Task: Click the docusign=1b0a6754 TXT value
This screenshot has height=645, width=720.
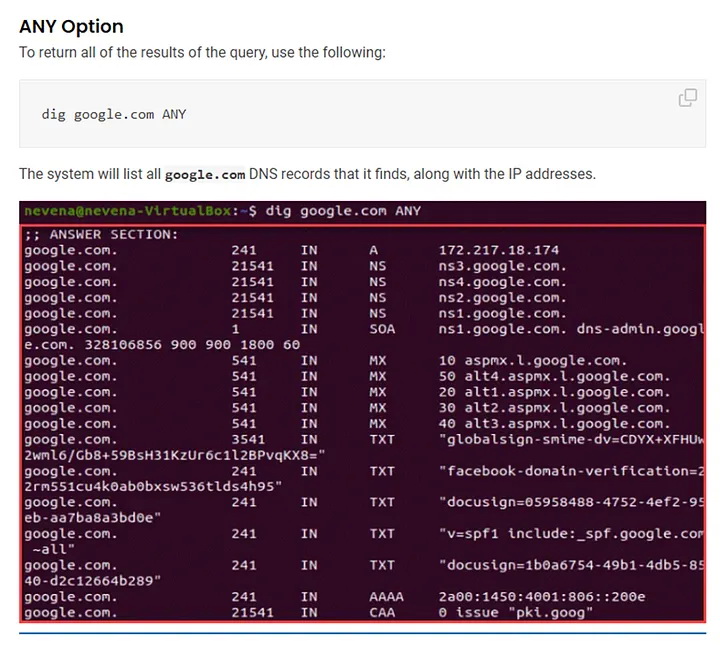Action: 571,565
